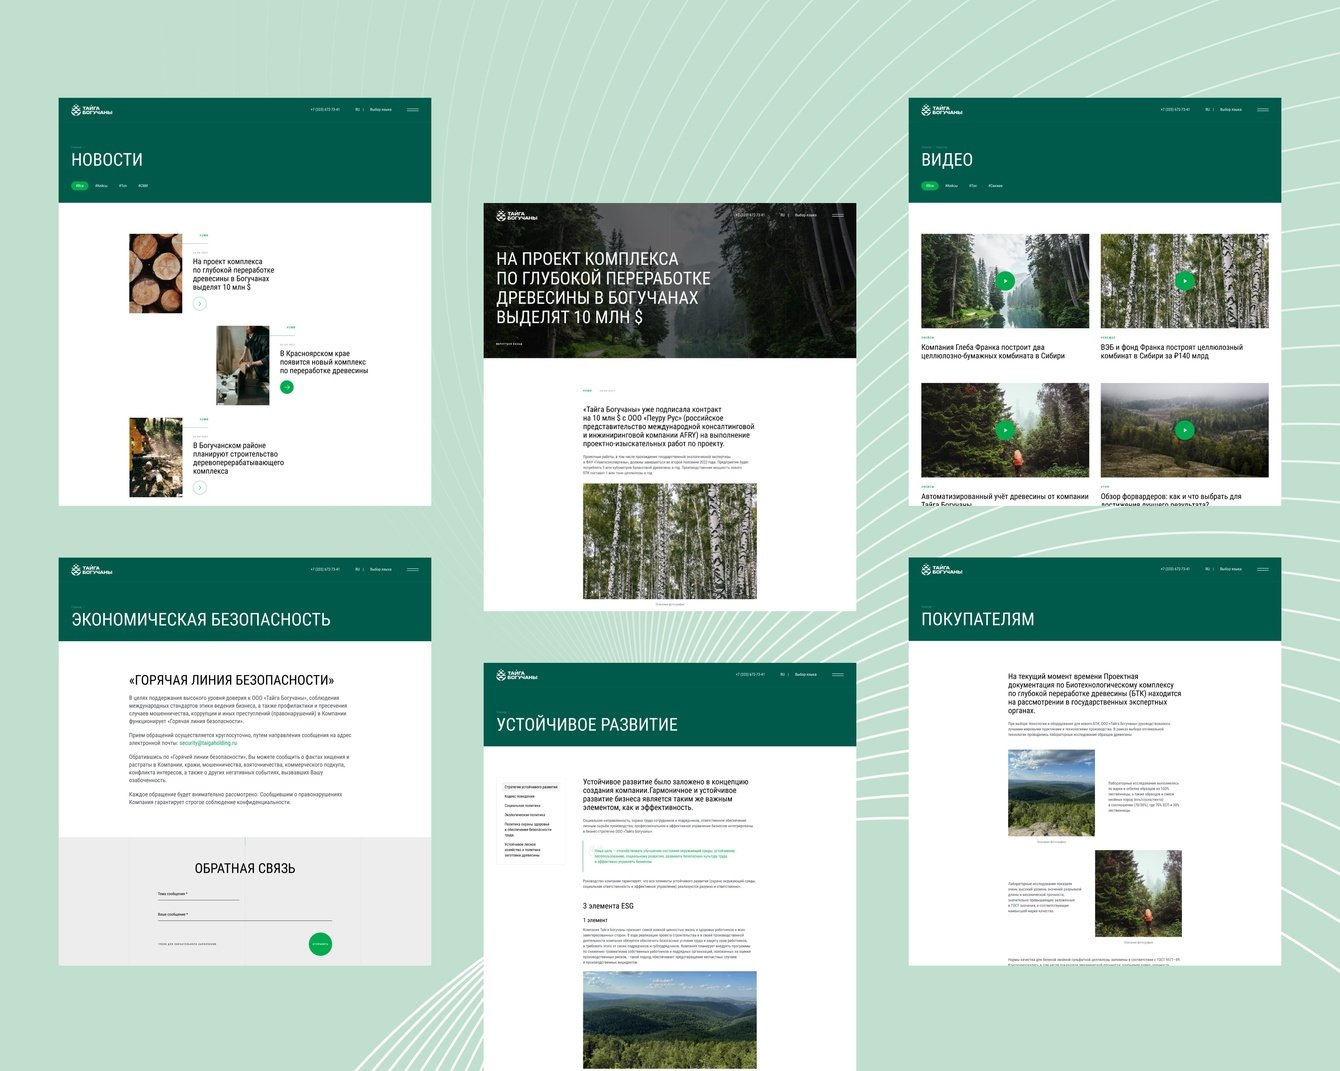
Task: Open 'Выбор языка' selector on Новости page
Action: [381, 109]
